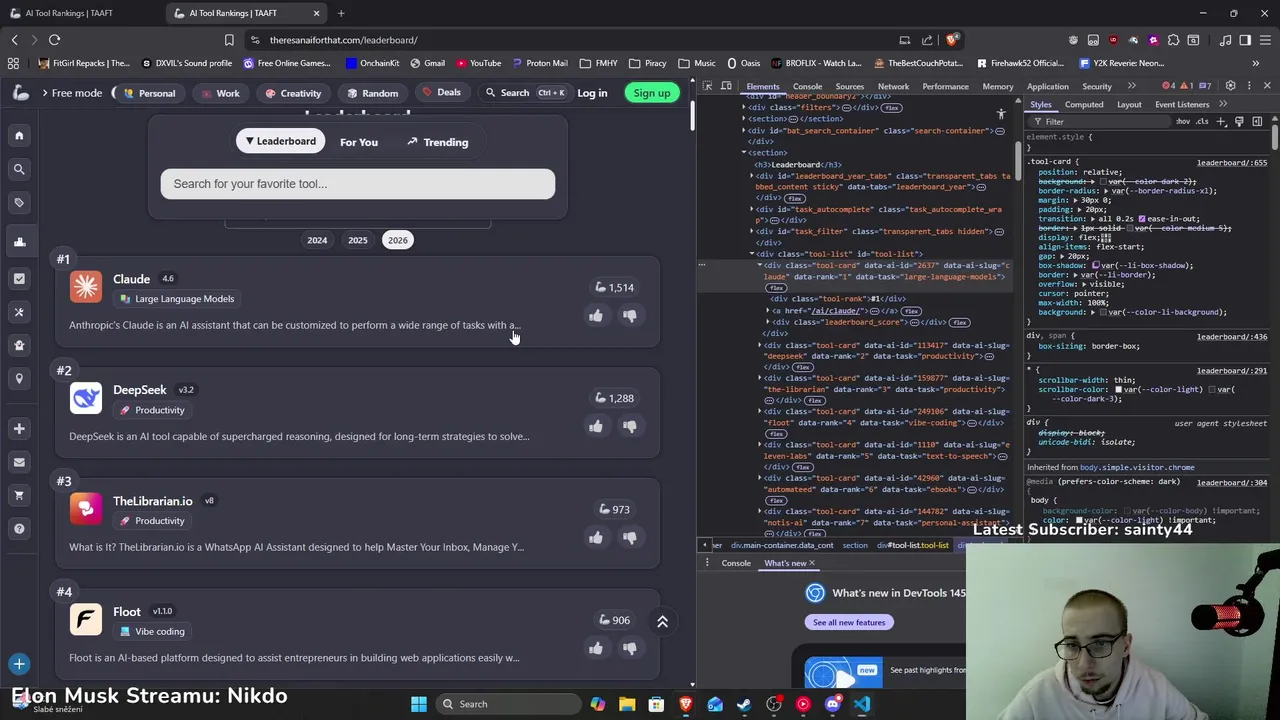Screen dimensions: 1280x720
Task: Open the envelope newsletter icon in the sidebar
Action: click(x=19, y=462)
